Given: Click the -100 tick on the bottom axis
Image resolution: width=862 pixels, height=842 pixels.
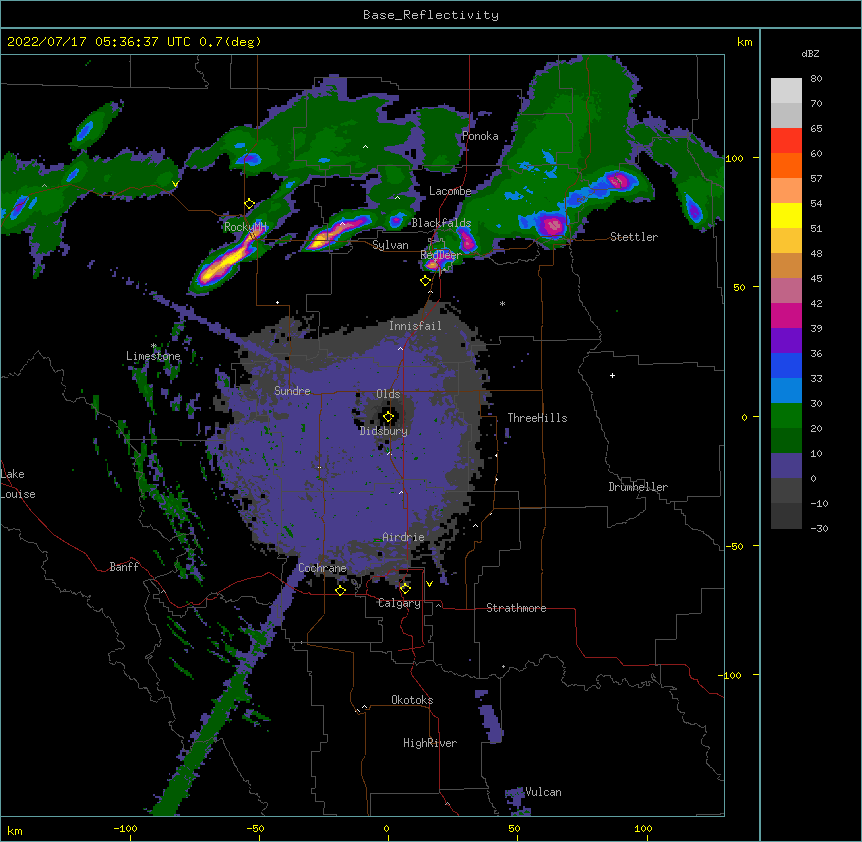Looking at the screenshot, I should pyautogui.click(x=125, y=828).
